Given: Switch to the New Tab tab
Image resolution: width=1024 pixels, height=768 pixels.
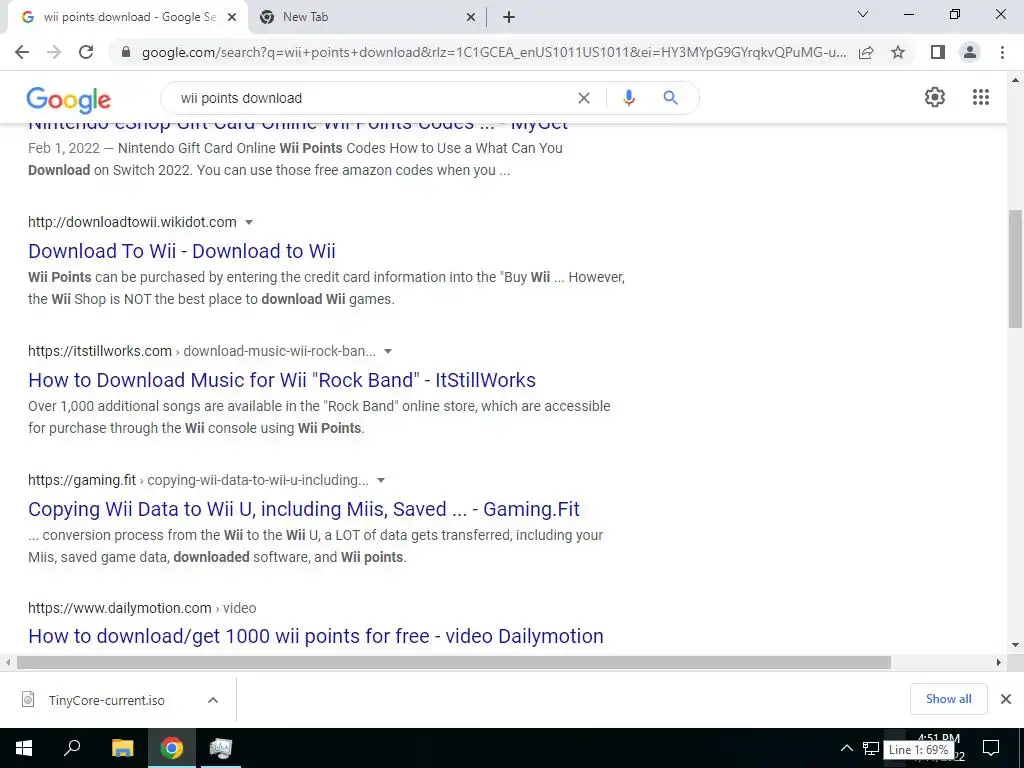Looking at the screenshot, I should coord(367,17).
